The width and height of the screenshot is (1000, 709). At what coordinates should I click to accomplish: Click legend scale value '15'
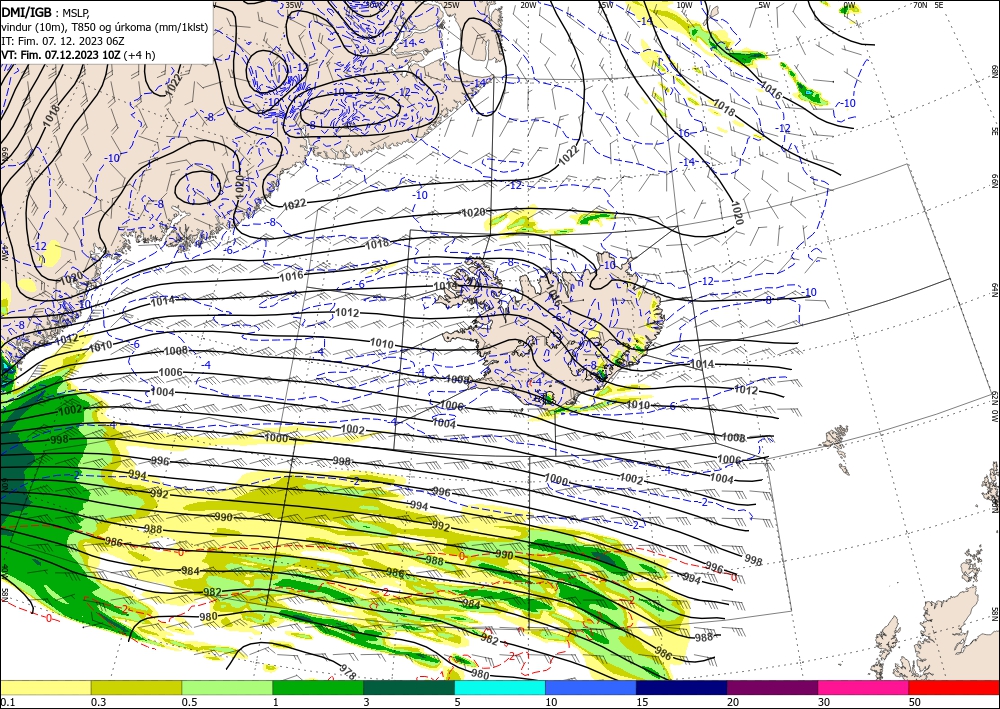pos(642,702)
